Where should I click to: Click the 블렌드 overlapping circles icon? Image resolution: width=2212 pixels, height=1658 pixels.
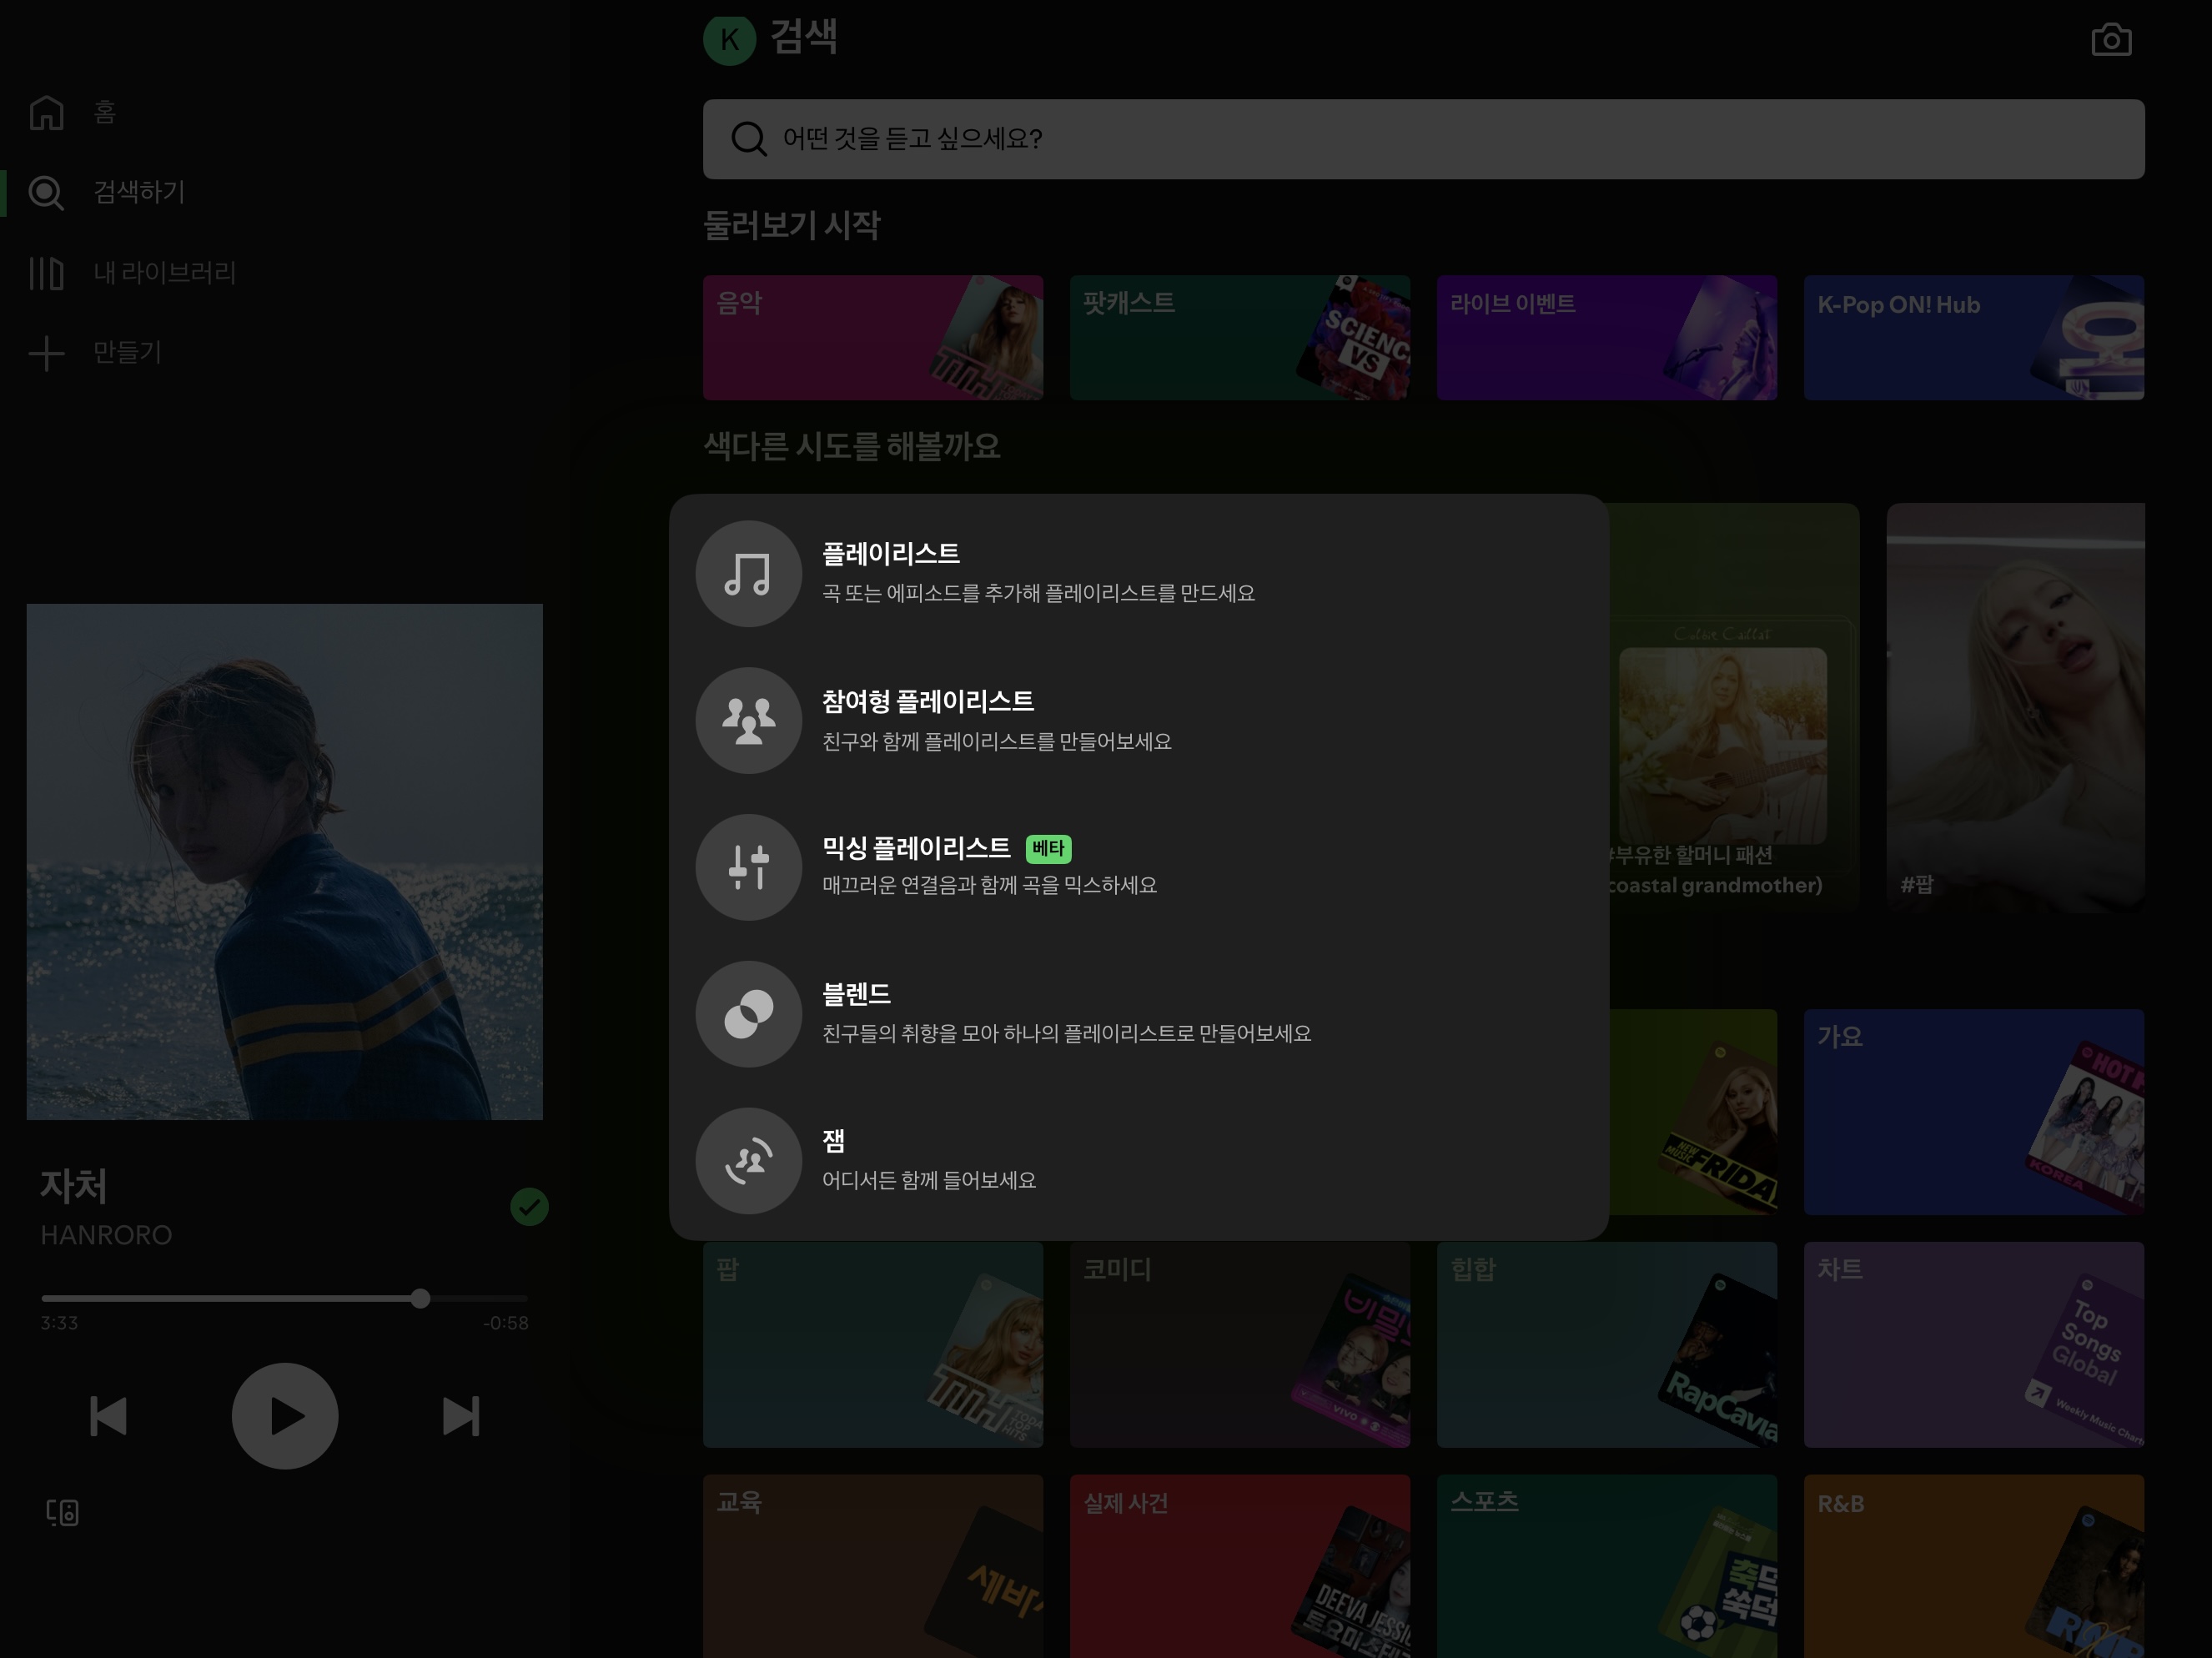click(x=748, y=1014)
